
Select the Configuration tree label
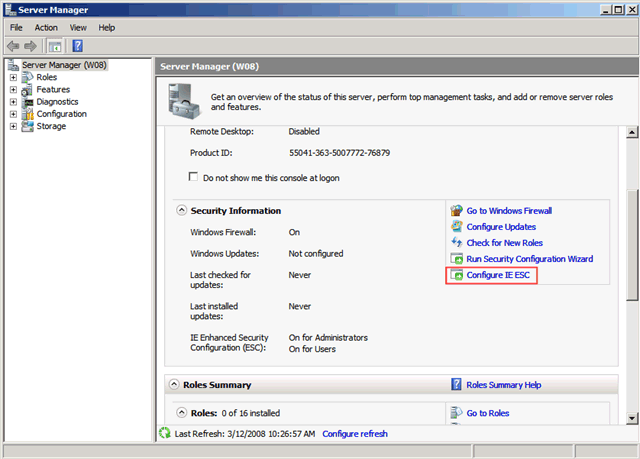pos(62,114)
